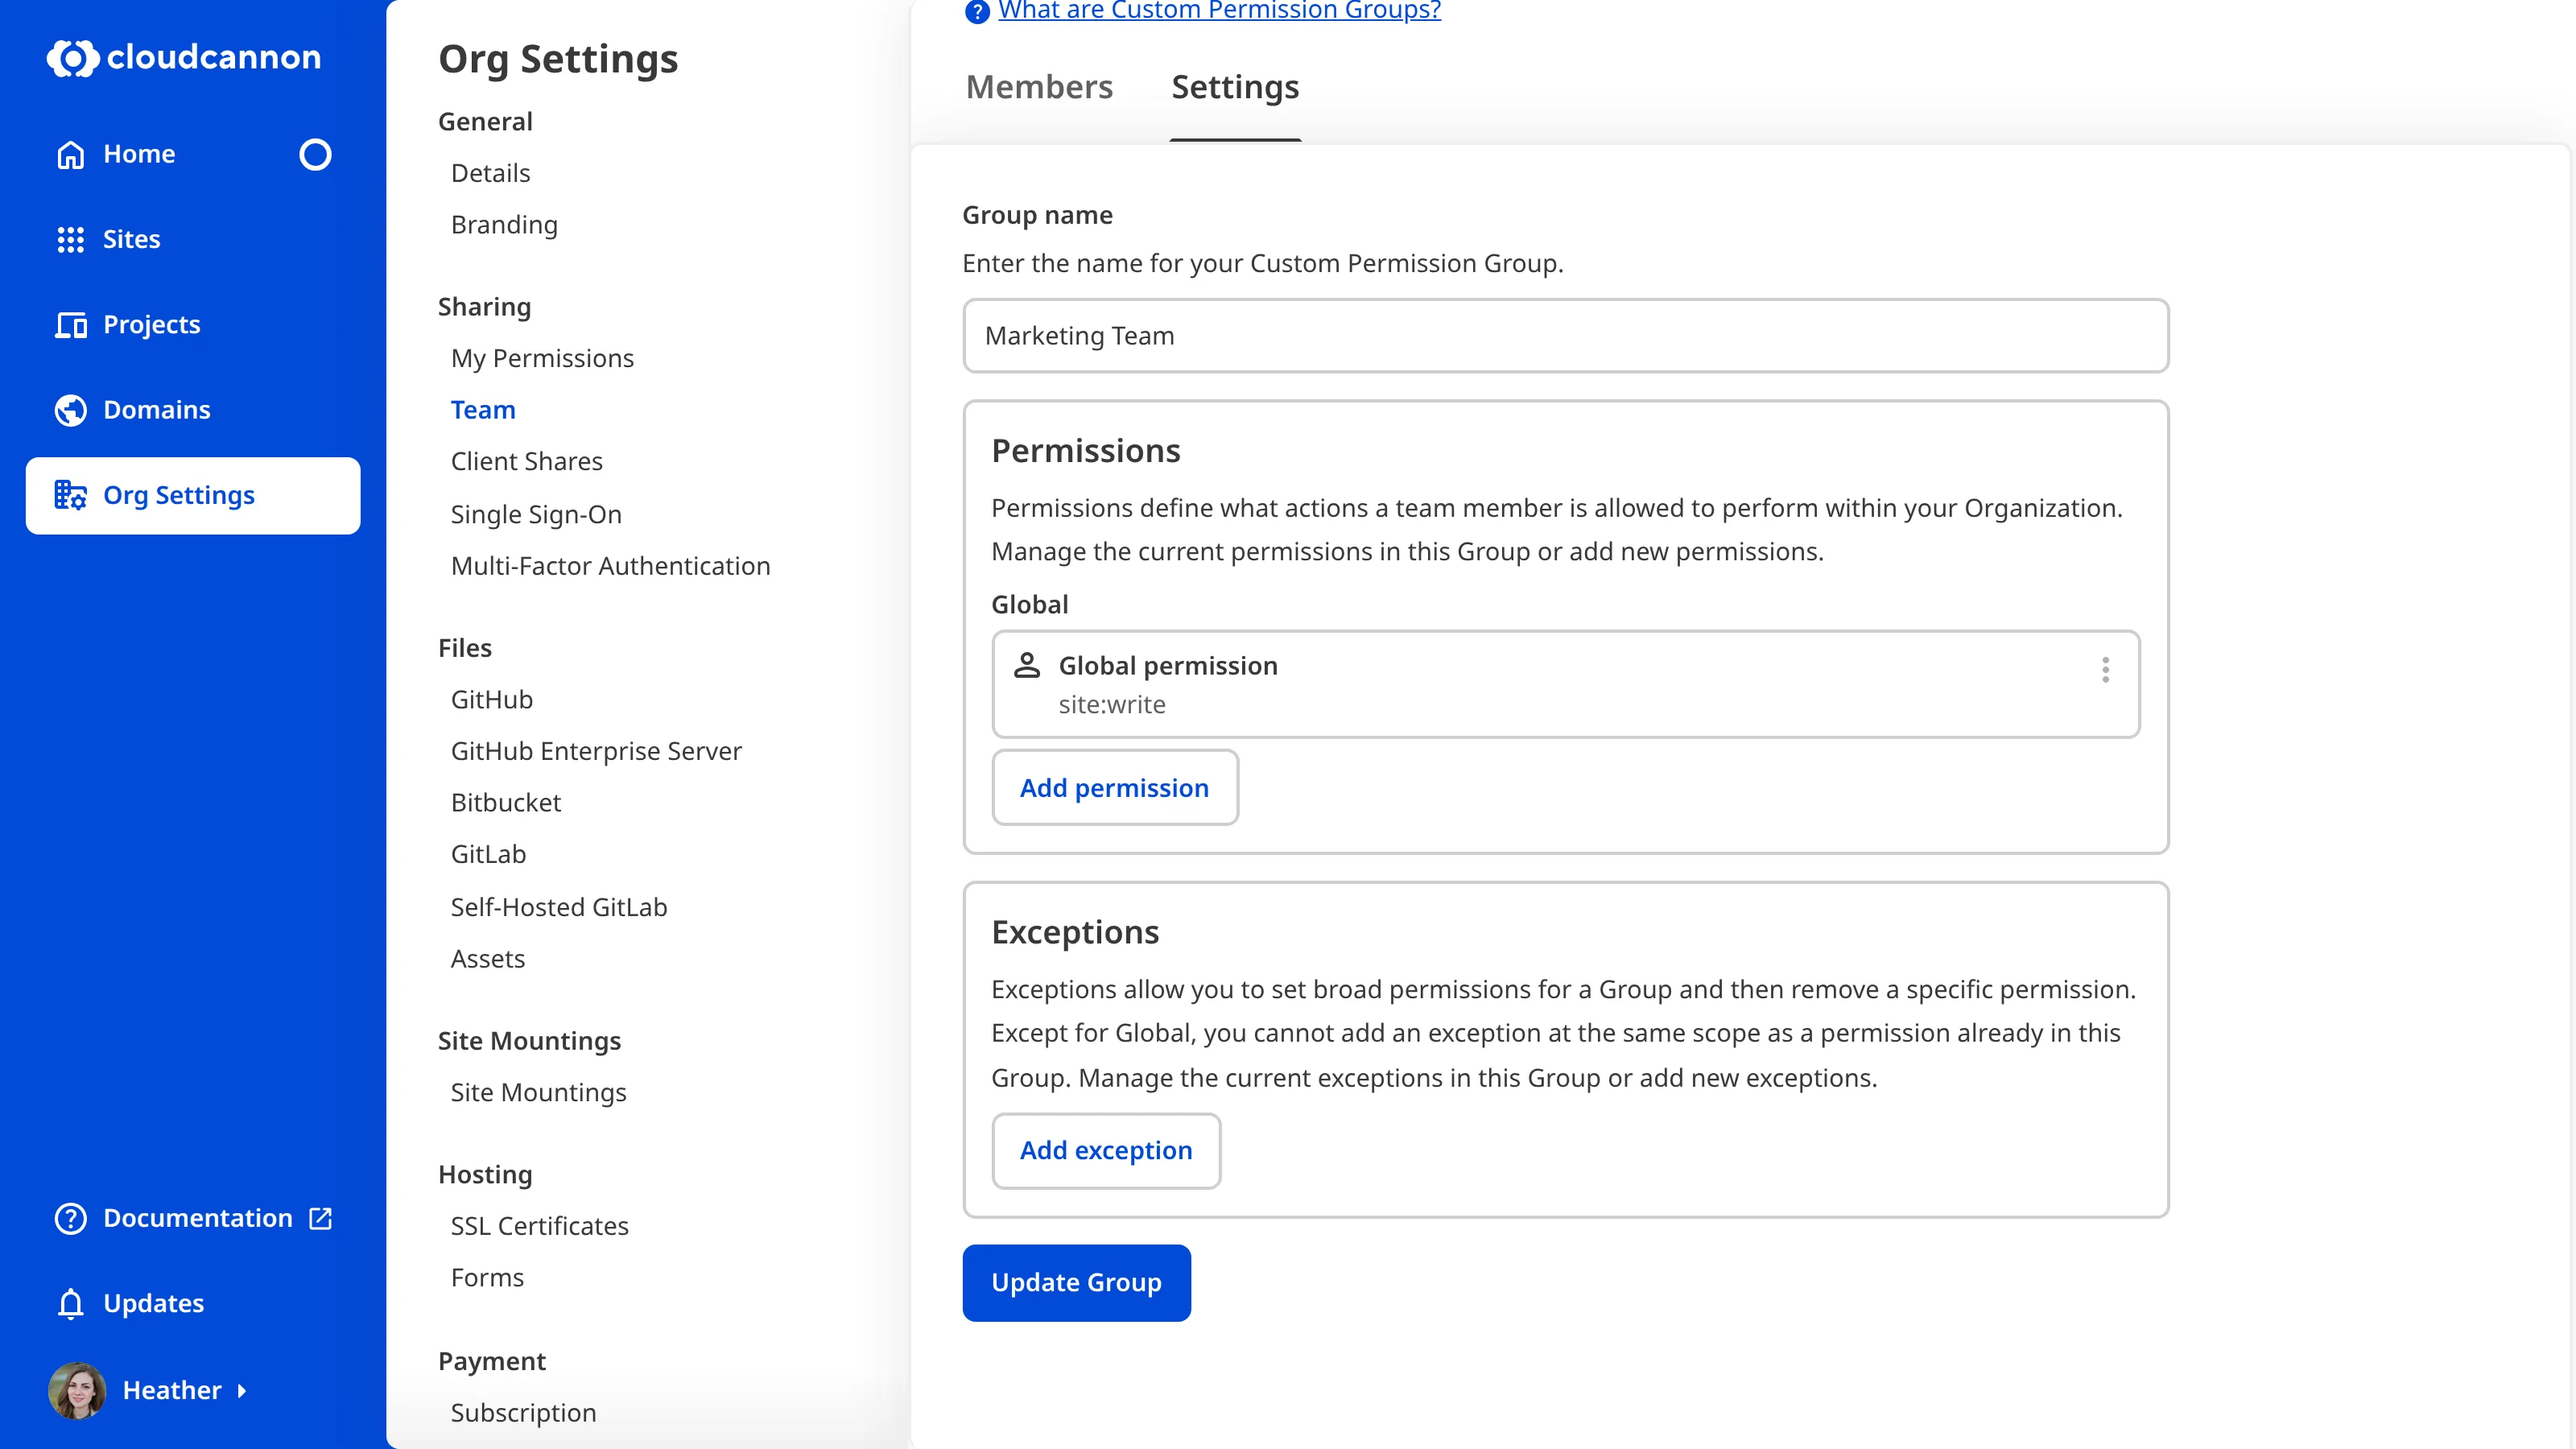The height and width of the screenshot is (1449, 2576).
Task: Click the circle indicator next to Home
Action: pyautogui.click(x=315, y=154)
